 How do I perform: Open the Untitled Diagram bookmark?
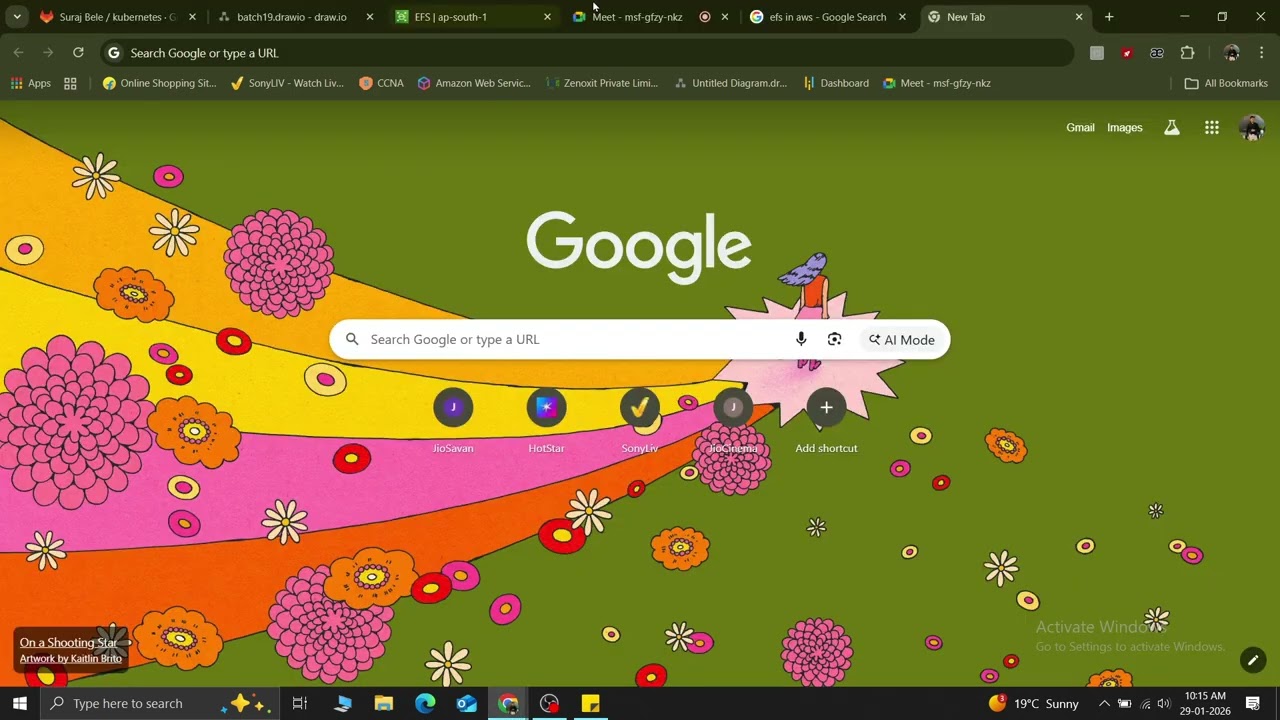pyautogui.click(x=731, y=83)
